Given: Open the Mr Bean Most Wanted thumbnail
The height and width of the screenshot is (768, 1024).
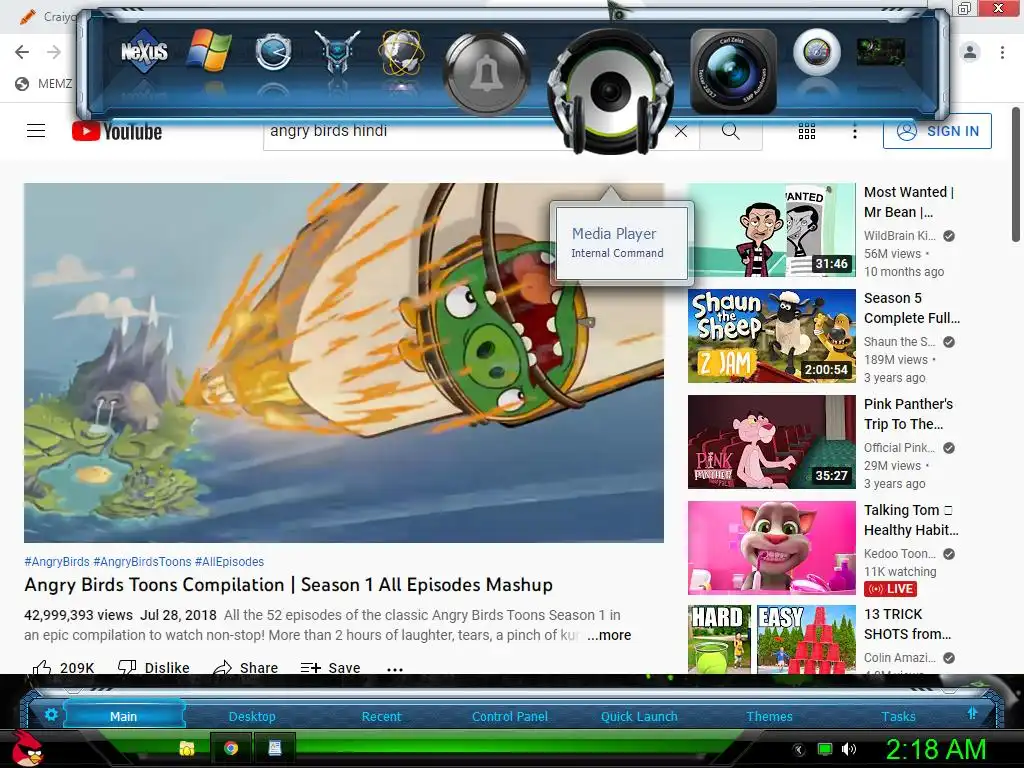Looking at the screenshot, I should [x=771, y=230].
